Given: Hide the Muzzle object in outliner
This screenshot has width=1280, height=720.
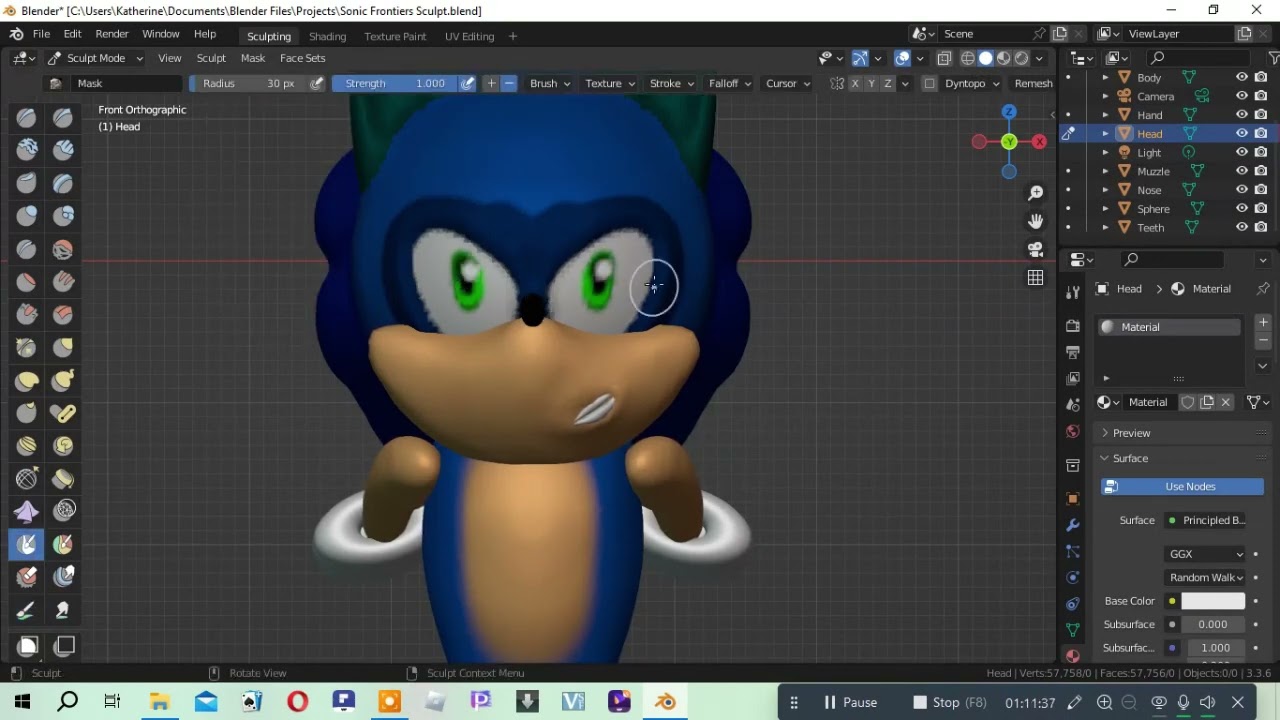Looking at the screenshot, I should click(1242, 171).
